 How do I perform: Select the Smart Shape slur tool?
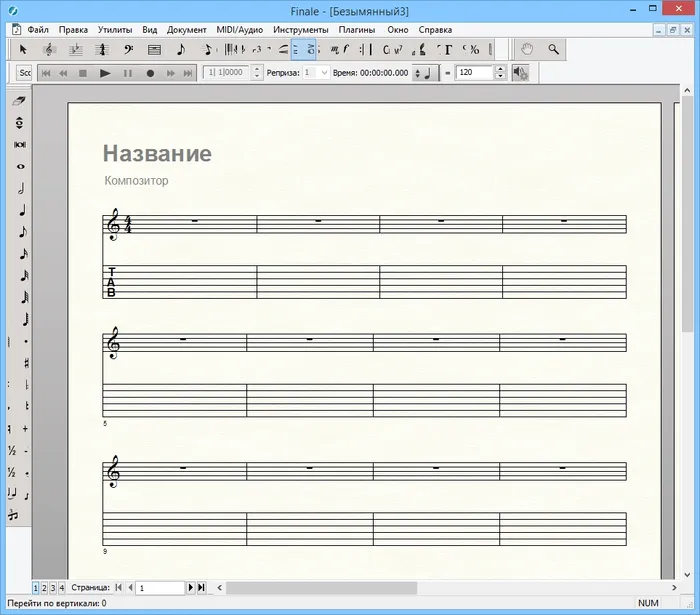pos(283,50)
